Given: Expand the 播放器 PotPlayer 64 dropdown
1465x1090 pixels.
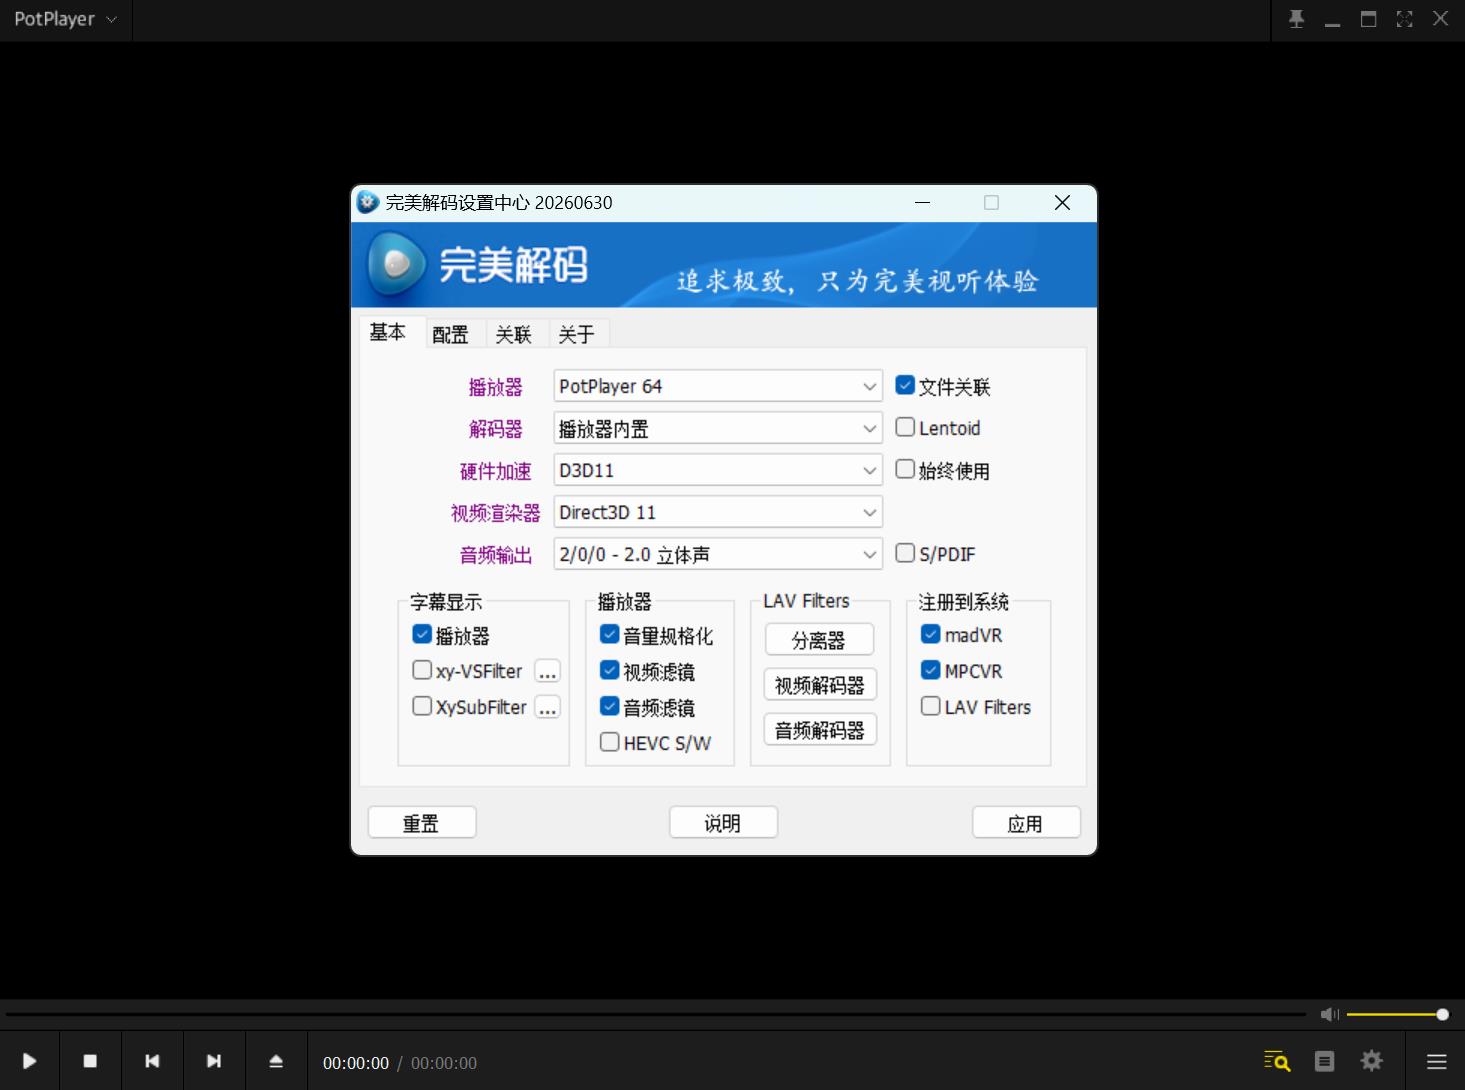Looking at the screenshot, I should pyautogui.click(x=718, y=386).
